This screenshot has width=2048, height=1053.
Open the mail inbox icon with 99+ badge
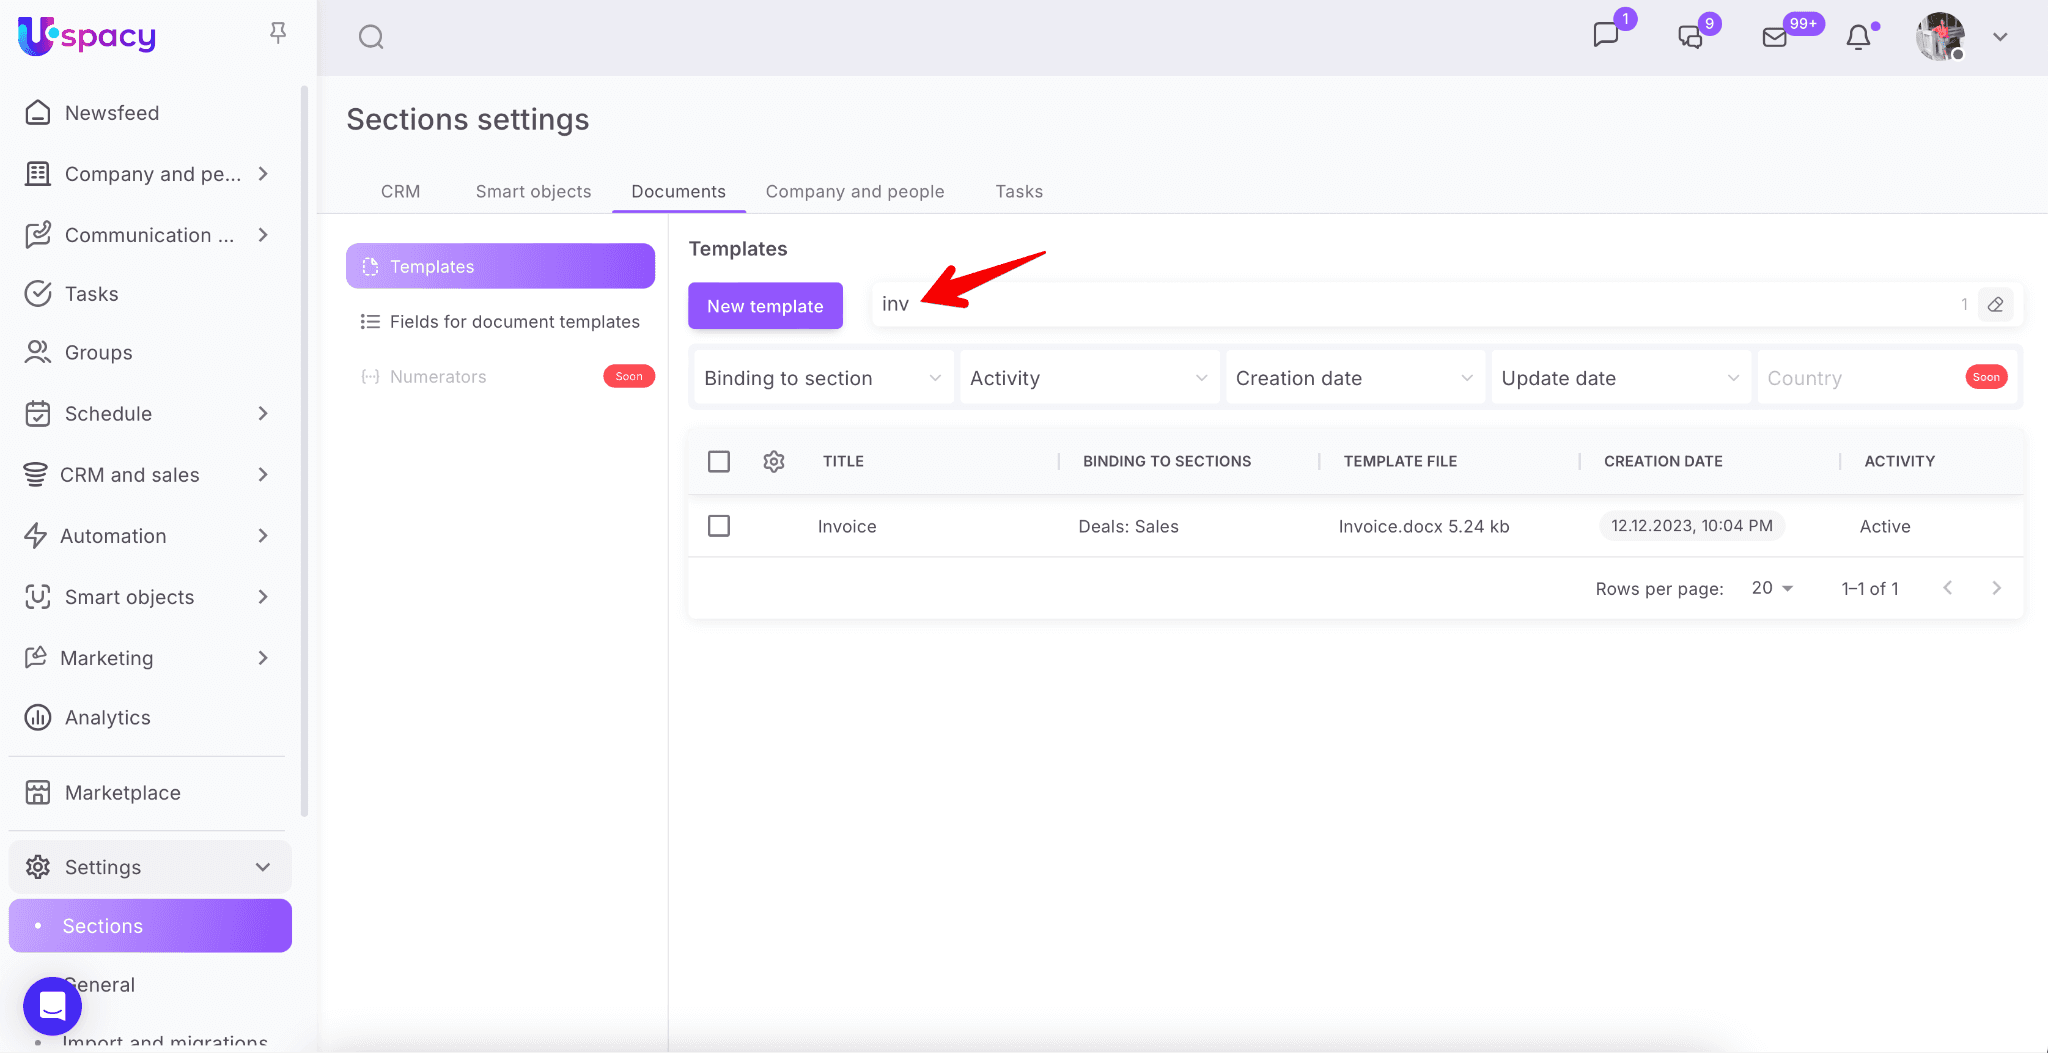1775,37
